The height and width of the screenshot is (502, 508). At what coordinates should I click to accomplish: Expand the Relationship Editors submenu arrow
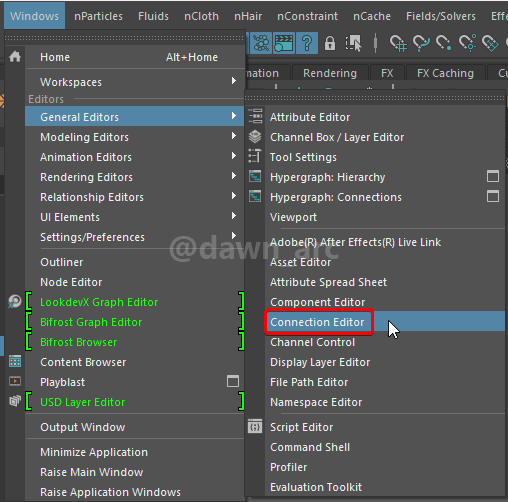[234, 196]
